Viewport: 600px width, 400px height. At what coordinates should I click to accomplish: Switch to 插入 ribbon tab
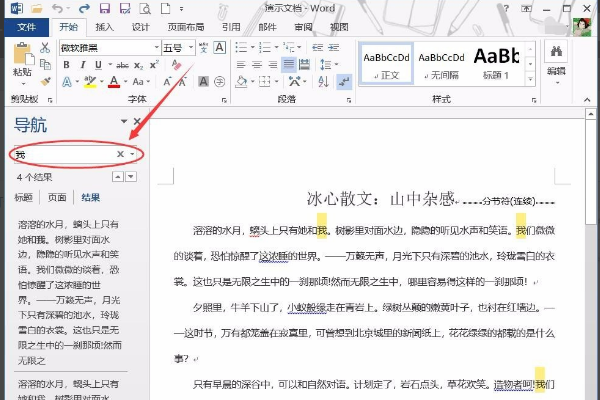[x=104, y=27]
